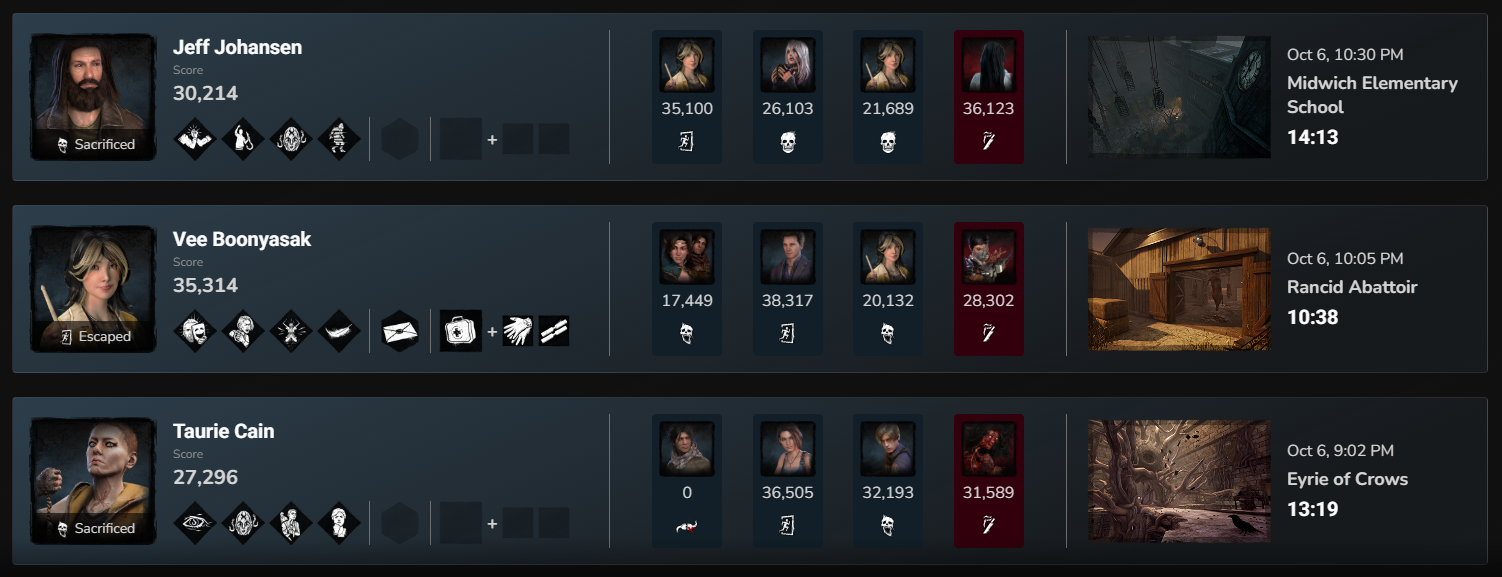This screenshot has height=577, width=1502.
Task: Select the envelope offering icon for Vee Boonyasak
Action: tap(400, 331)
